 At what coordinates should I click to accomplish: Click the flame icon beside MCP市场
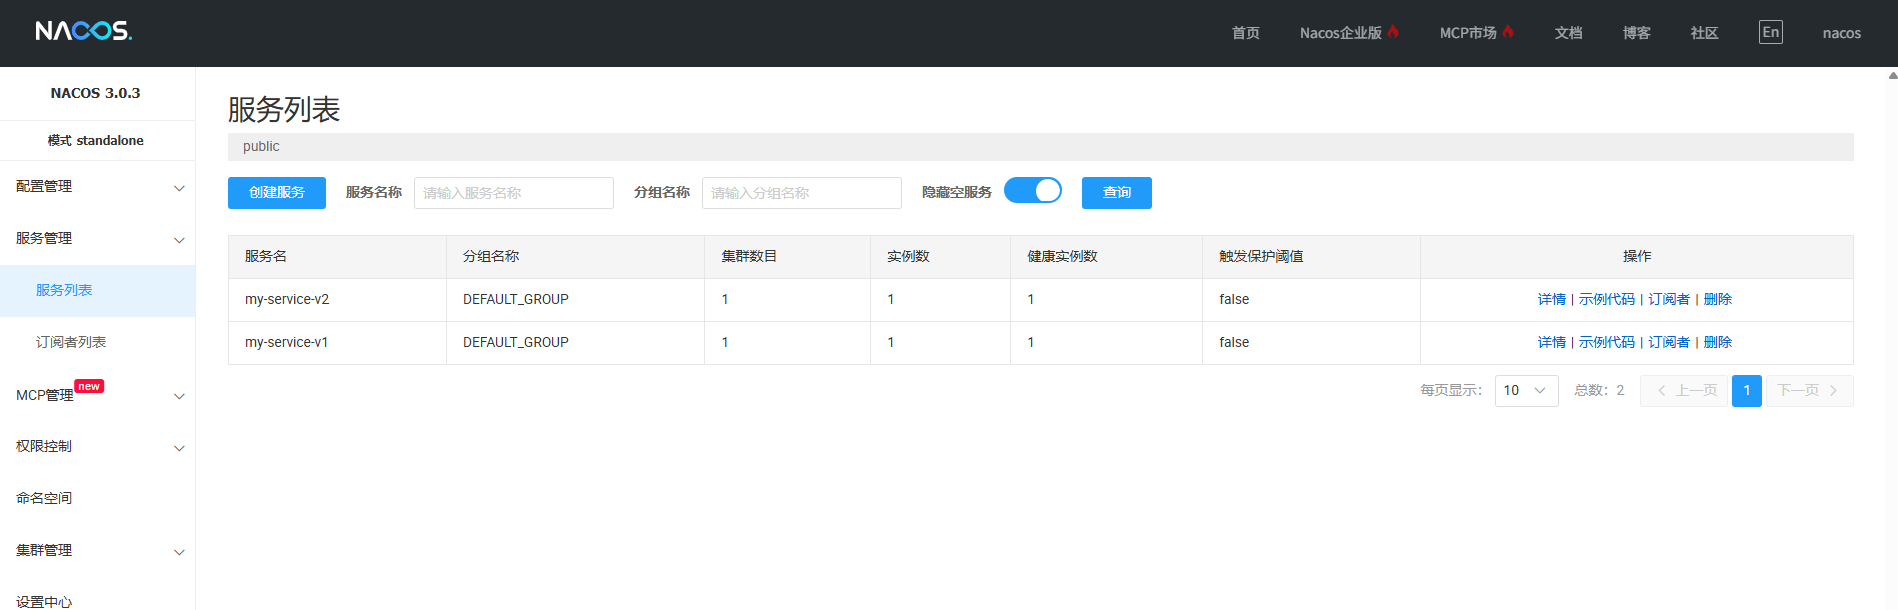pos(1508,32)
